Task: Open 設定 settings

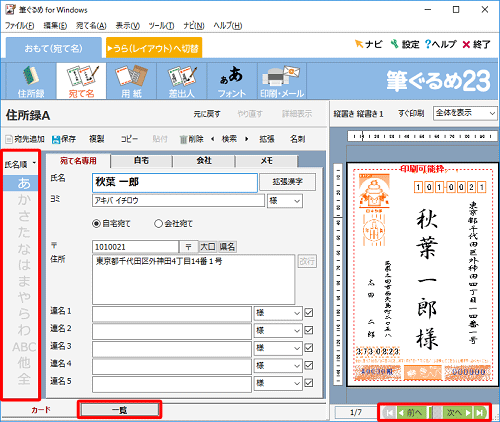Action: (405, 44)
